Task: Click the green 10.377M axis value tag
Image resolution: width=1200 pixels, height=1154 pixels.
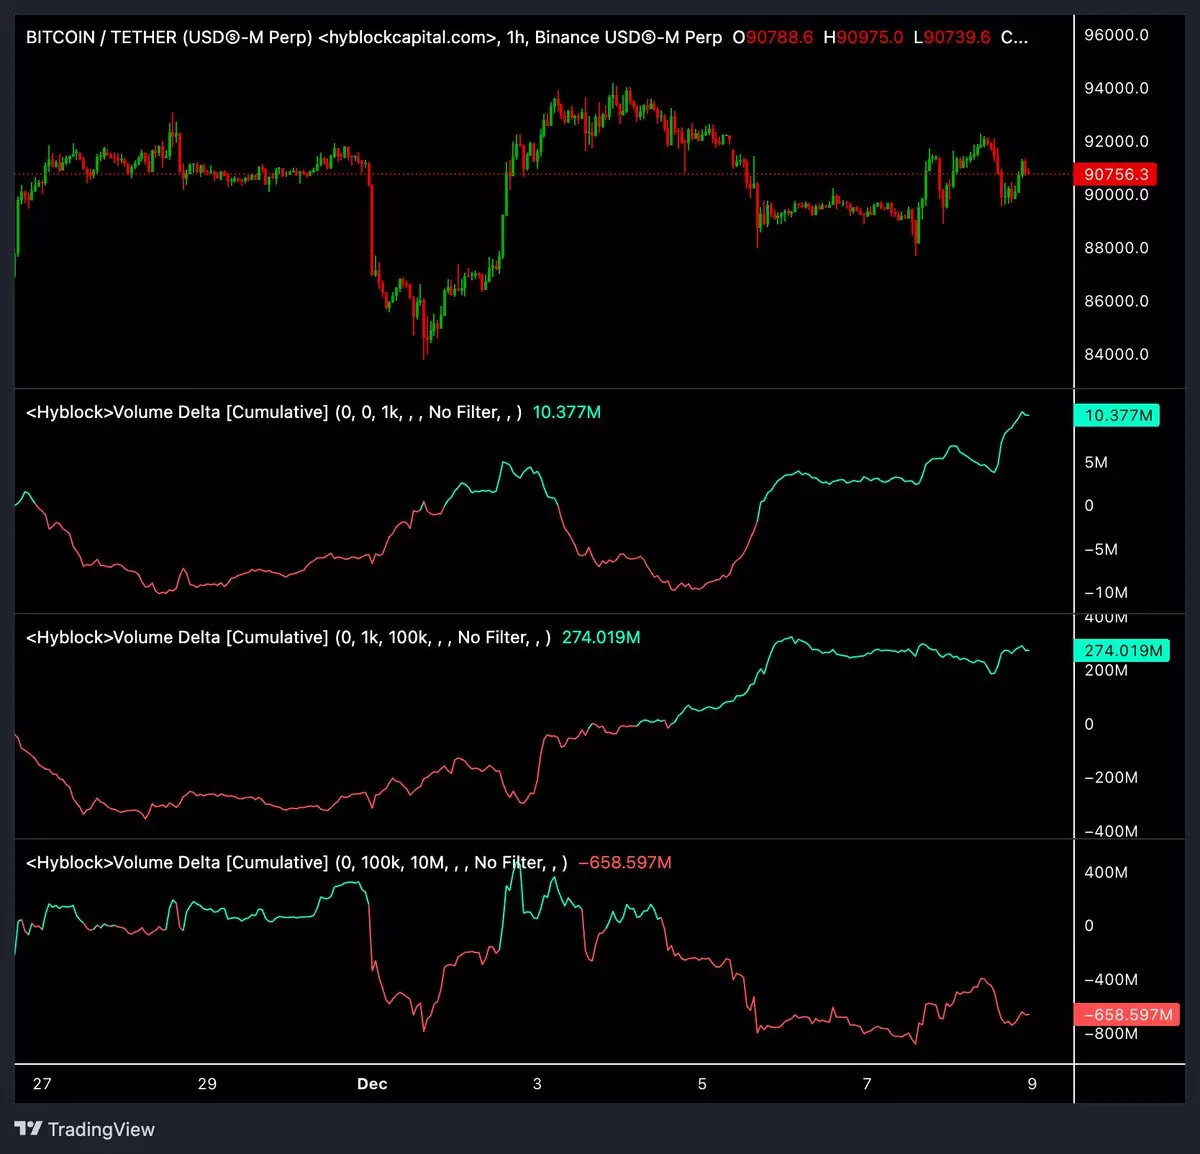Action: point(1117,415)
